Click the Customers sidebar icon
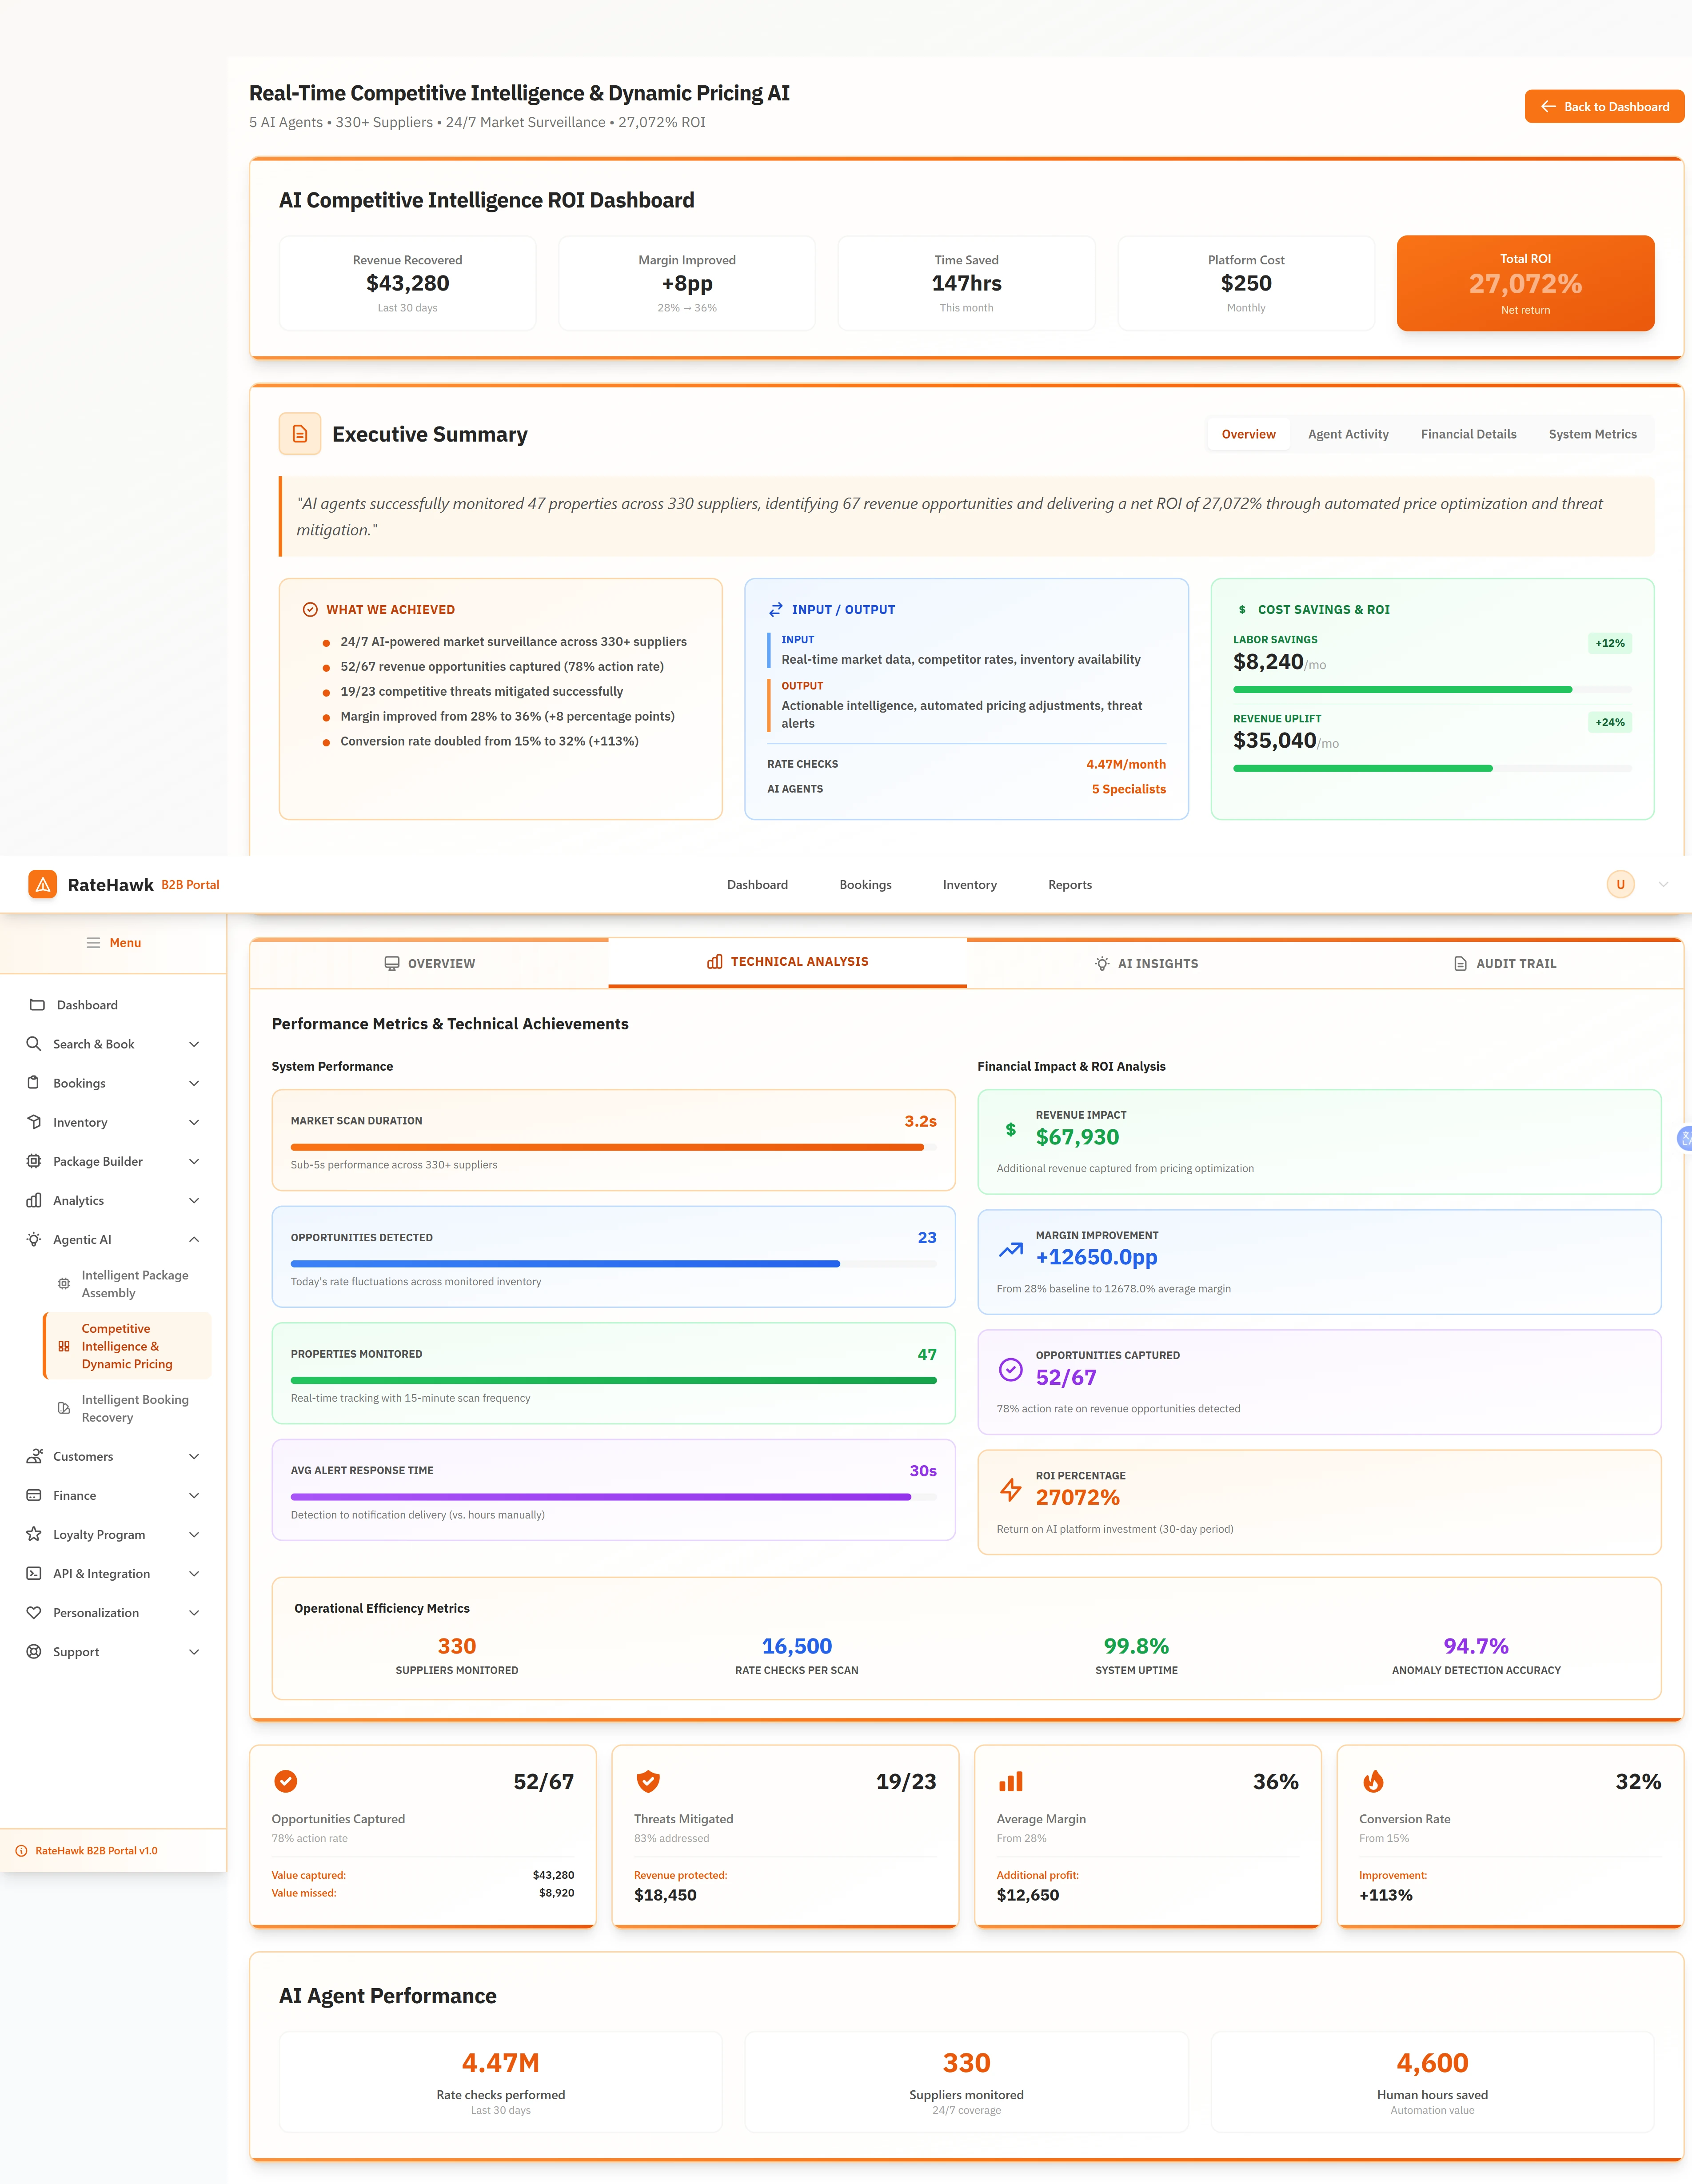1692x2184 pixels. coord(34,1456)
